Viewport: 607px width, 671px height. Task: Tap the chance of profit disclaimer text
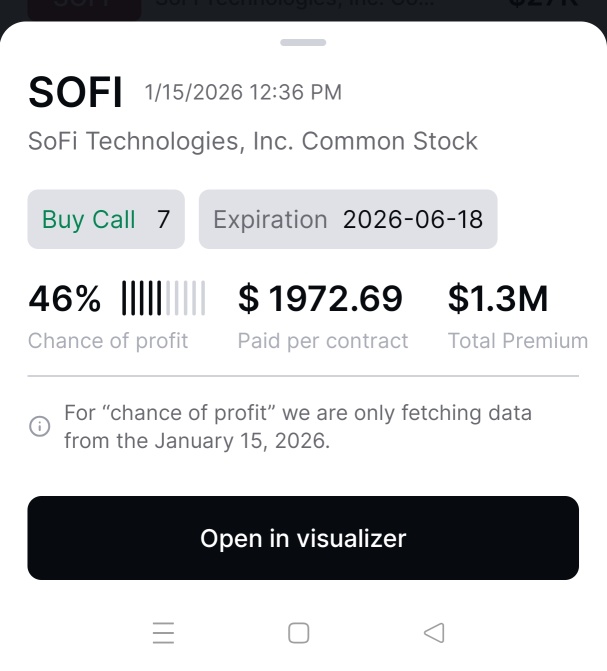(x=298, y=427)
